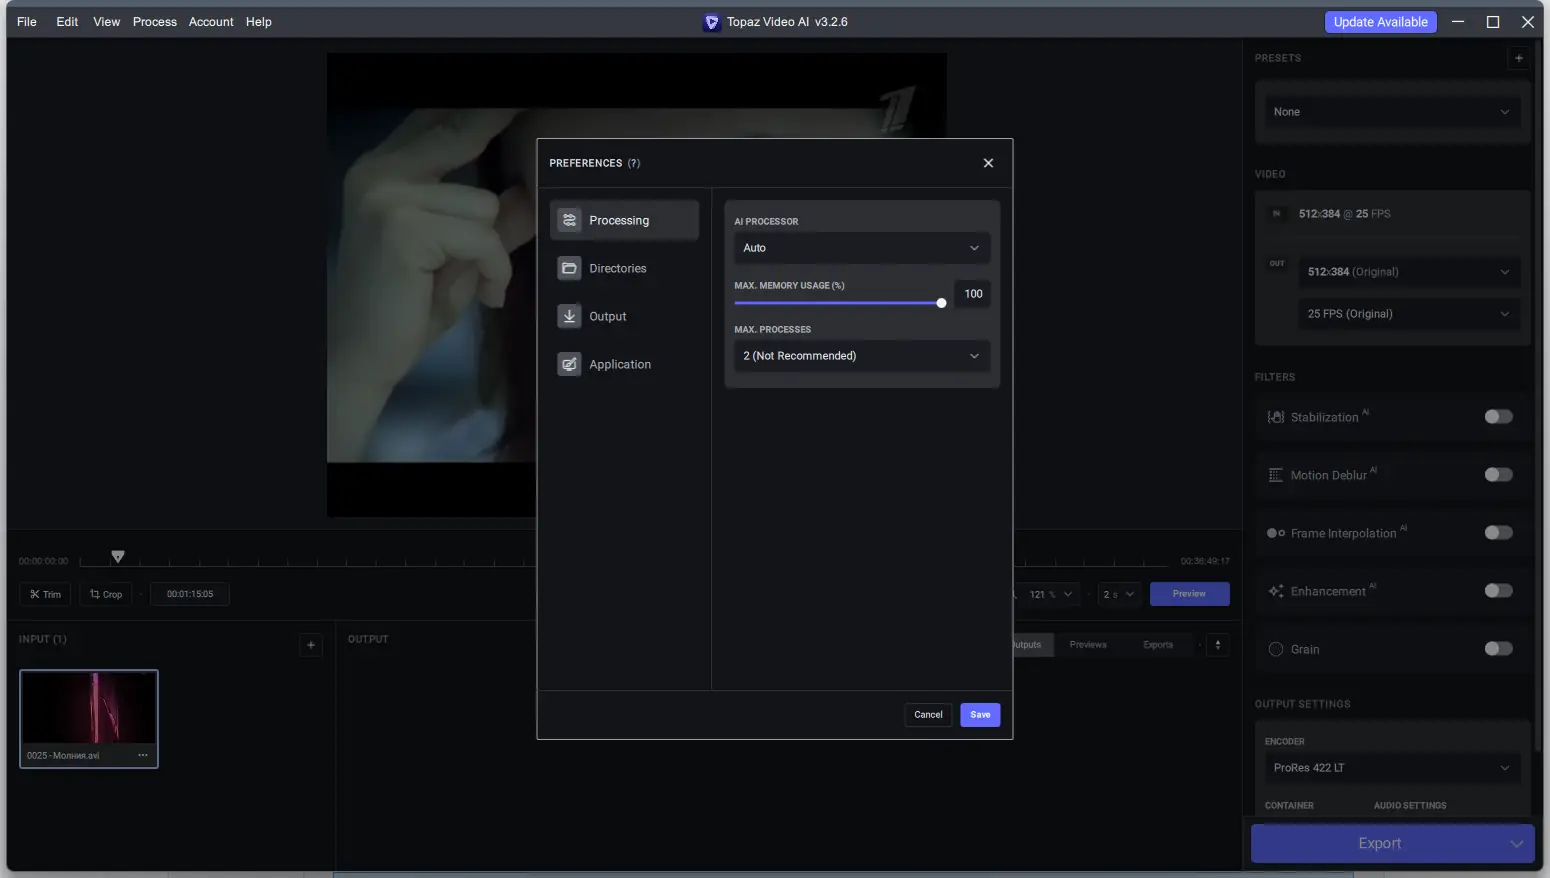Open the Application preferences section
The image size is (1550, 878).
point(624,364)
